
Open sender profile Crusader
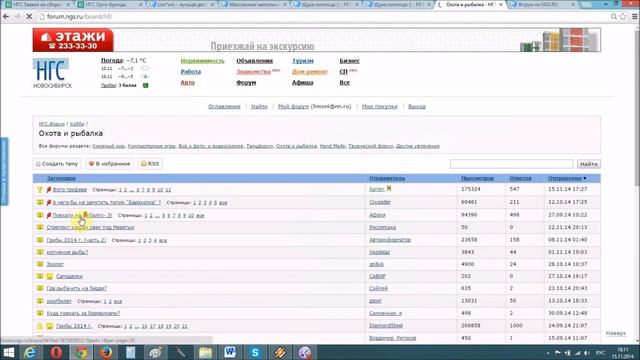[380, 202]
